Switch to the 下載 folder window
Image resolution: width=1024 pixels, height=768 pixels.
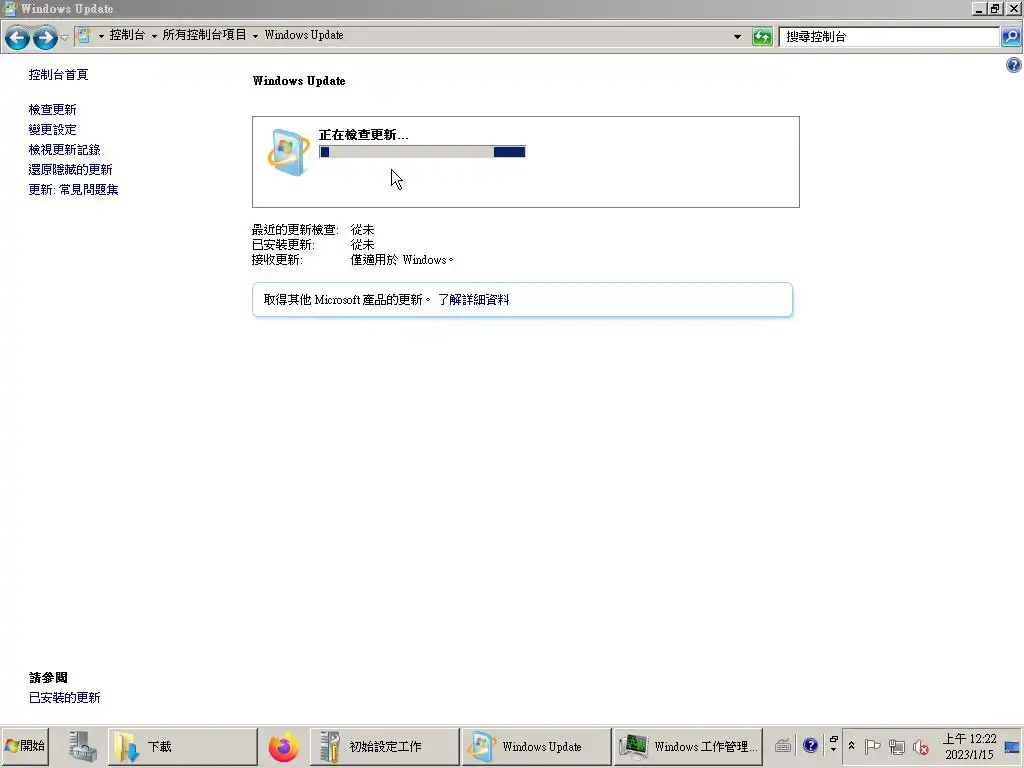(x=183, y=746)
